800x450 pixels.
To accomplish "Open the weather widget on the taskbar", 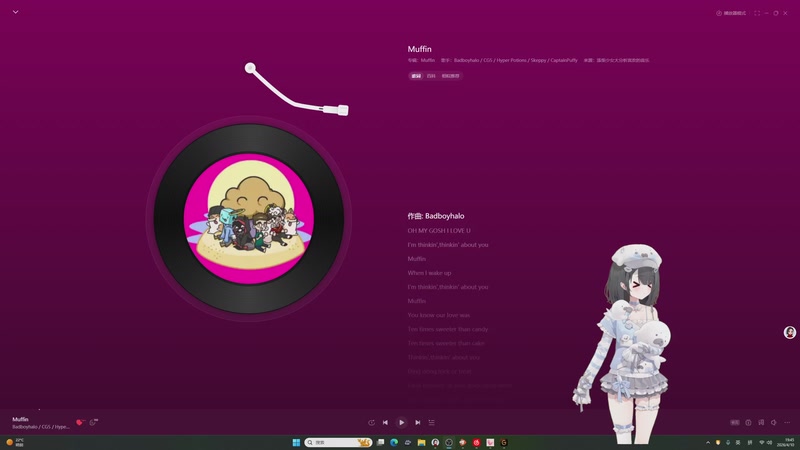I will (x=15, y=442).
